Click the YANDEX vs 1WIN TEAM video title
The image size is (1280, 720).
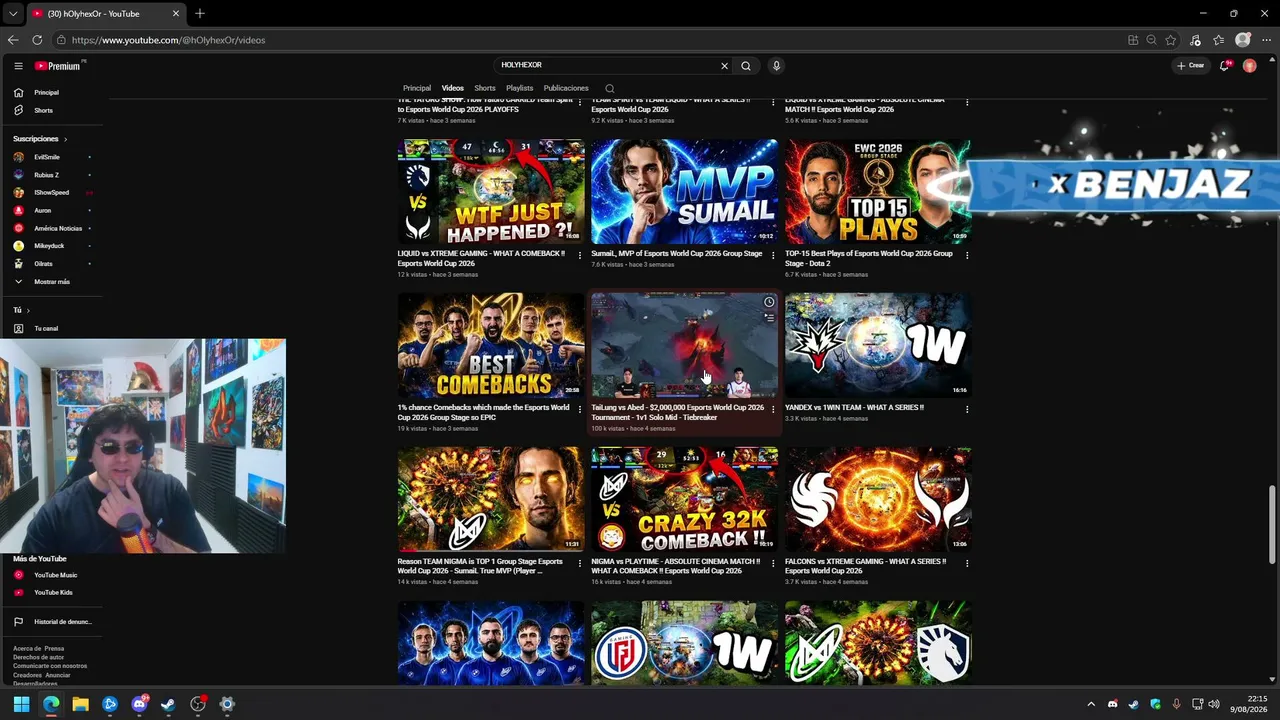click(854, 408)
